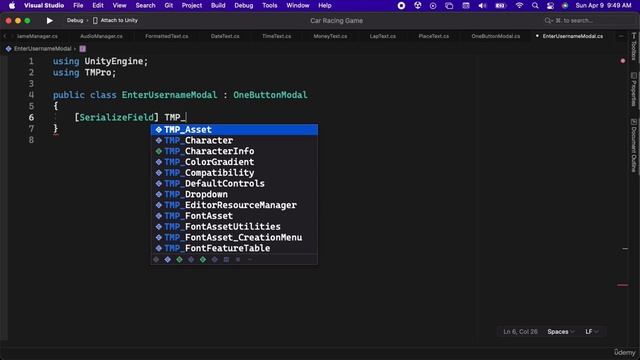This screenshot has width=640, height=360.
Task: Switch to MoneyText.cs tab
Action: pos(330,36)
